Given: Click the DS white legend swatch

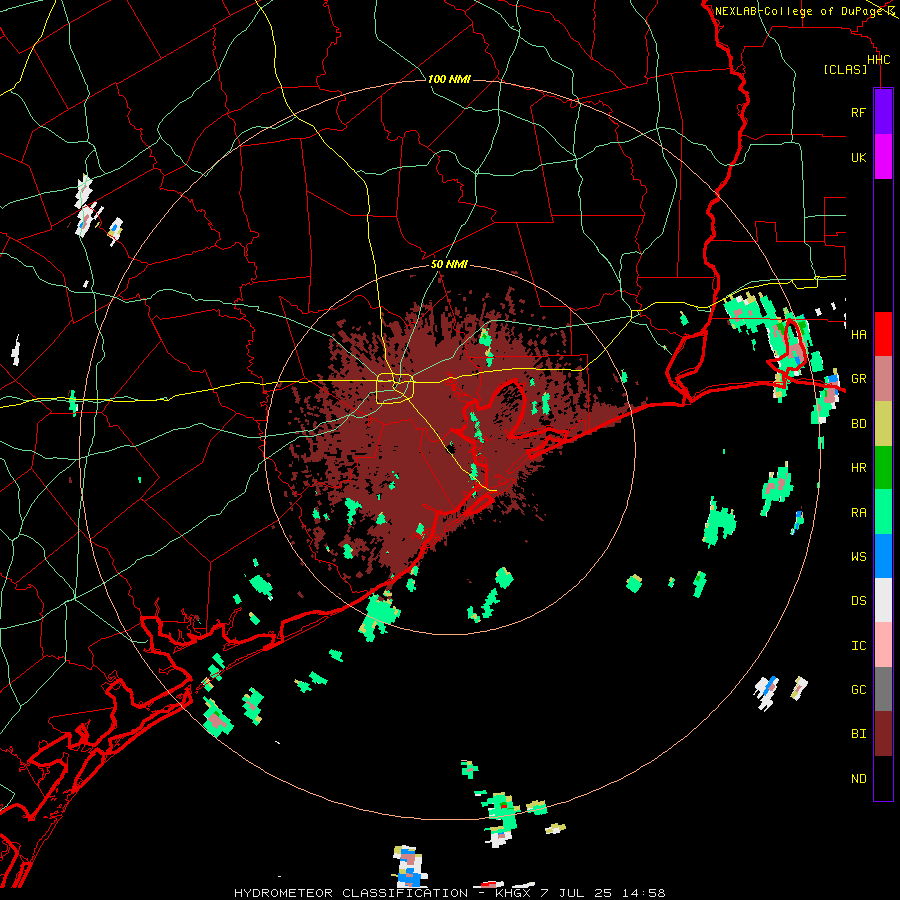Looking at the screenshot, I should coord(883,600).
